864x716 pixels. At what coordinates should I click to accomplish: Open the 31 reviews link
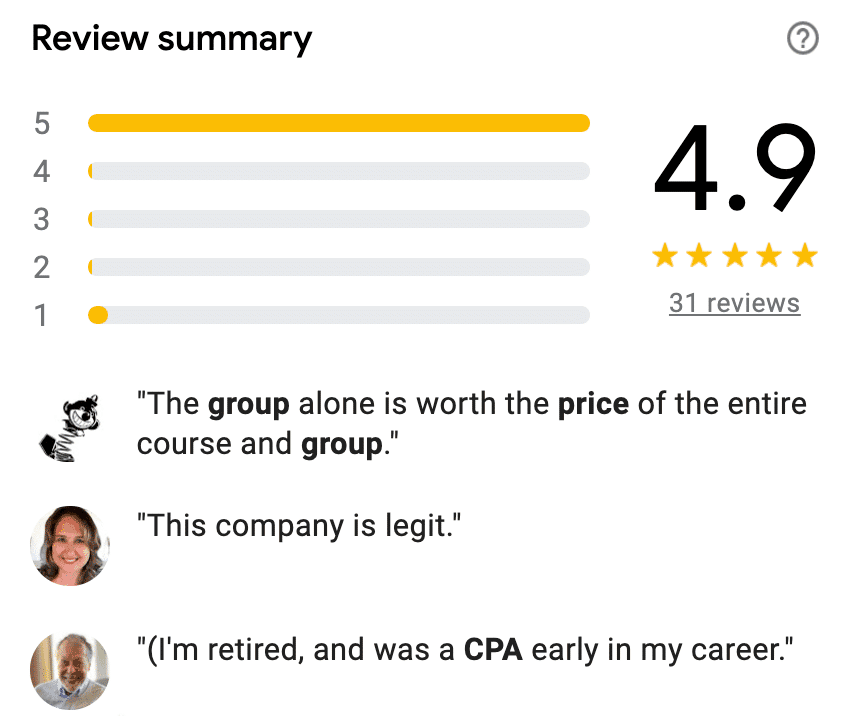(x=734, y=303)
